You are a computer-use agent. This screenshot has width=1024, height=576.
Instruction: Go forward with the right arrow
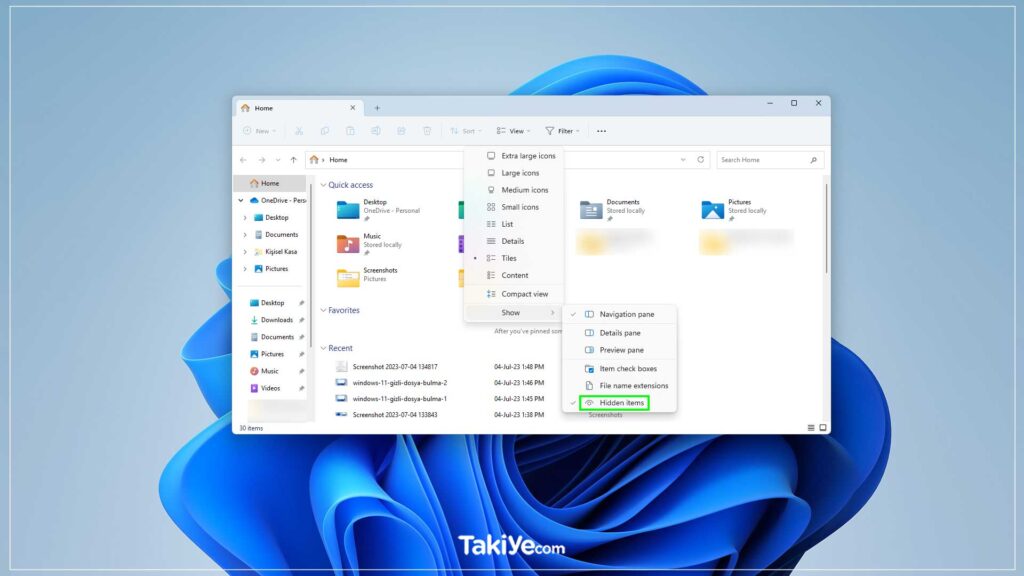[261, 160]
